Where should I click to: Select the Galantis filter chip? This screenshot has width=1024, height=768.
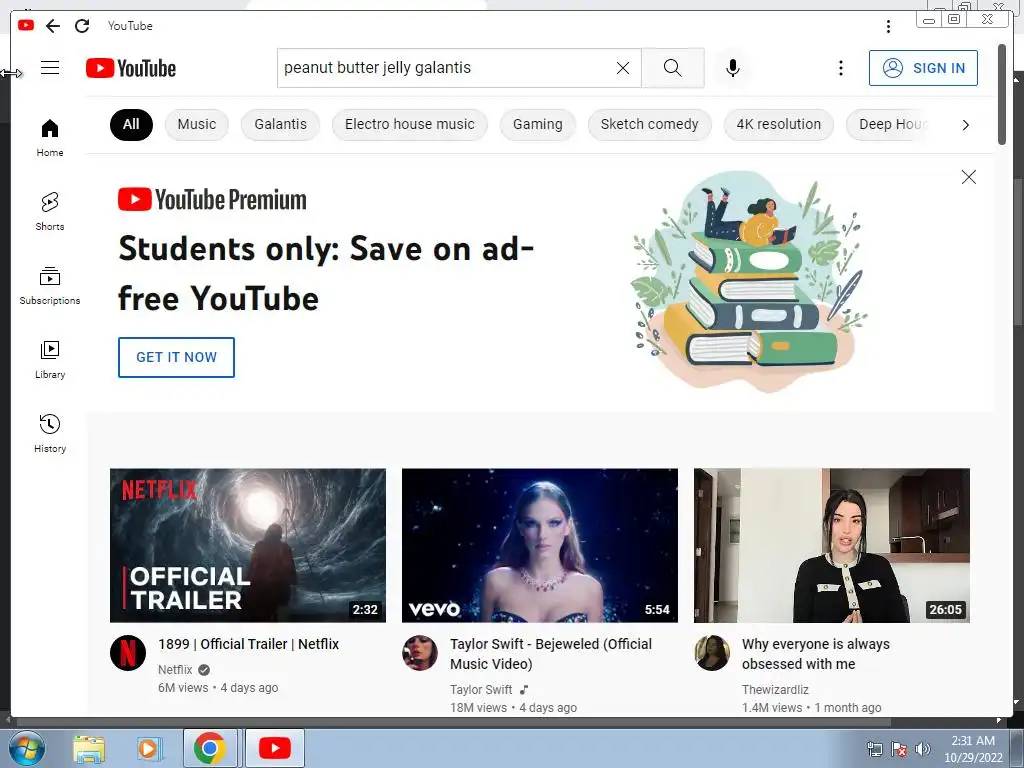[280, 124]
